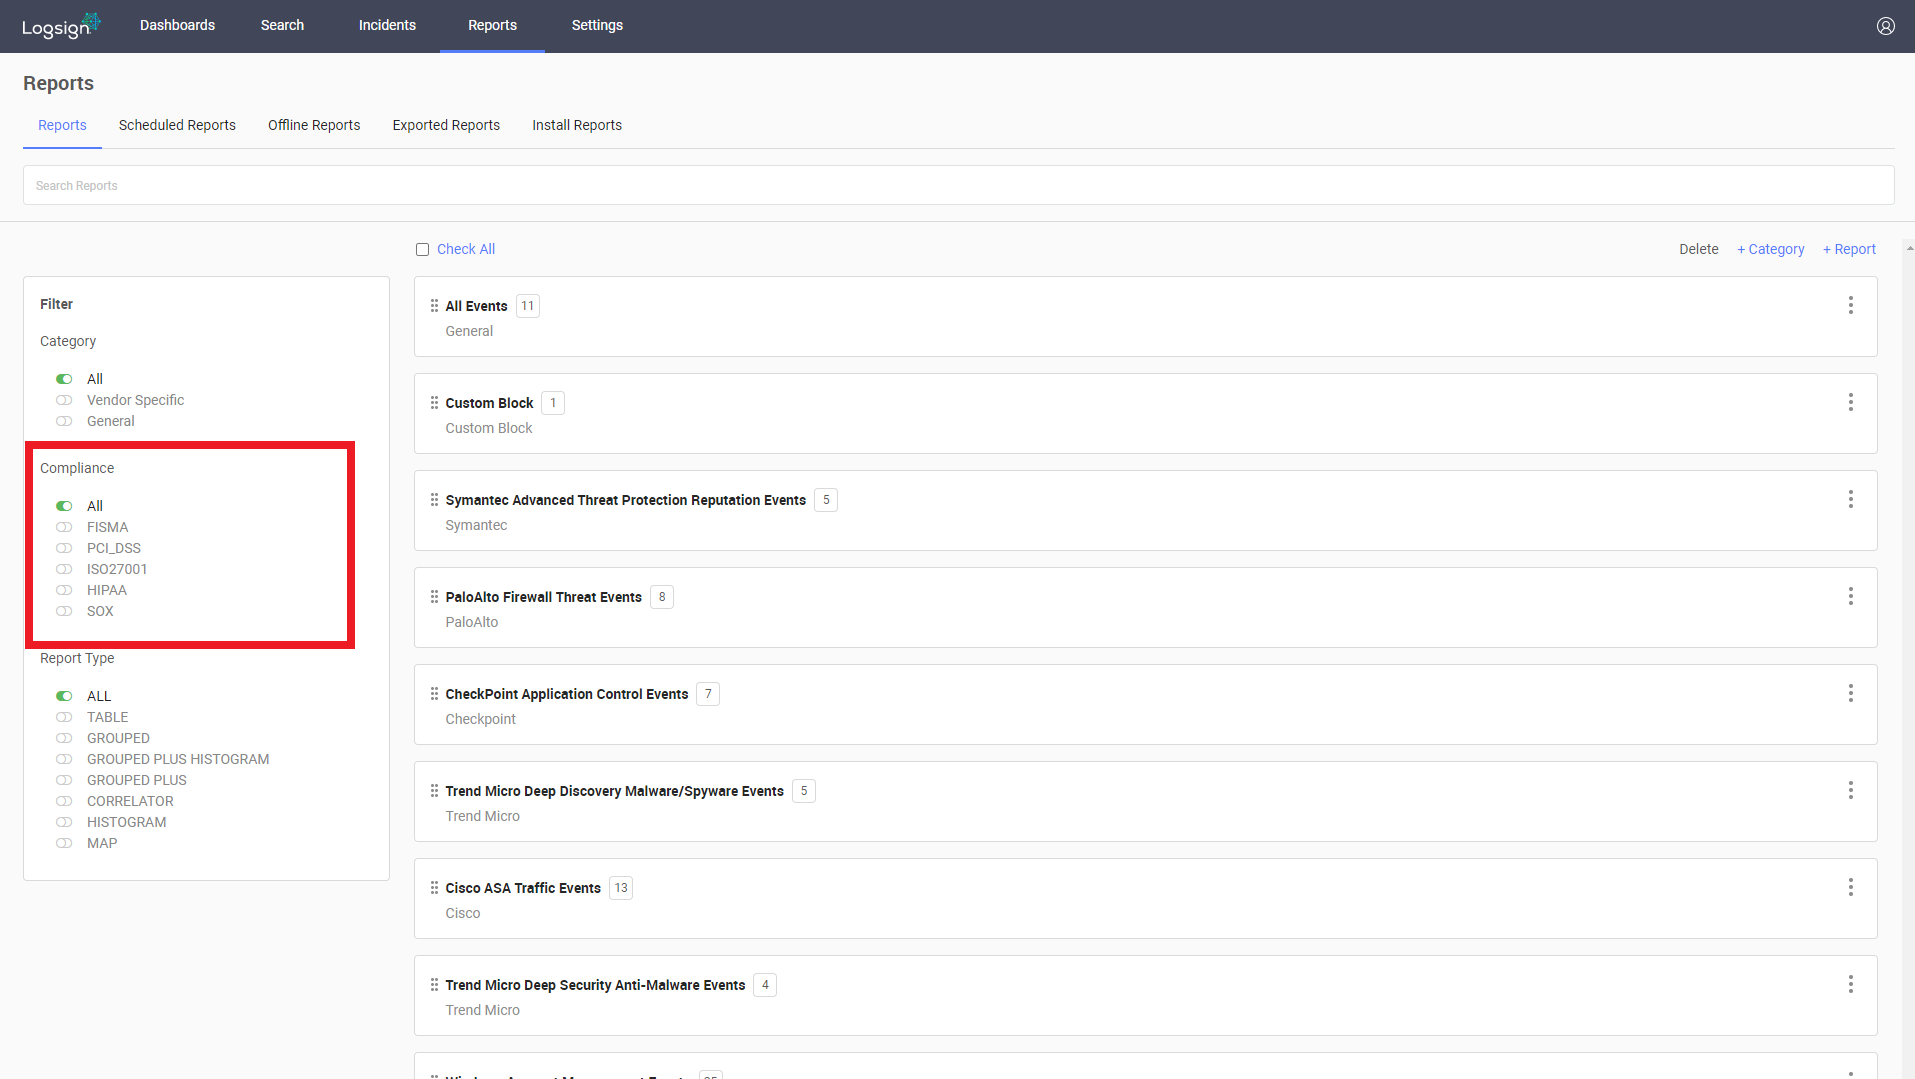This screenshot has width=1915, height=1079.
Task: Click drag handle of Symantec Advanced Threat Protection
Action: click(x=434, y=500)
